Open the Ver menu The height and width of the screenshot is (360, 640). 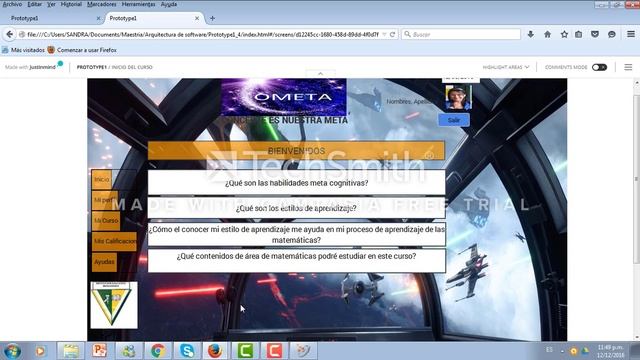(x=51, y=4)
